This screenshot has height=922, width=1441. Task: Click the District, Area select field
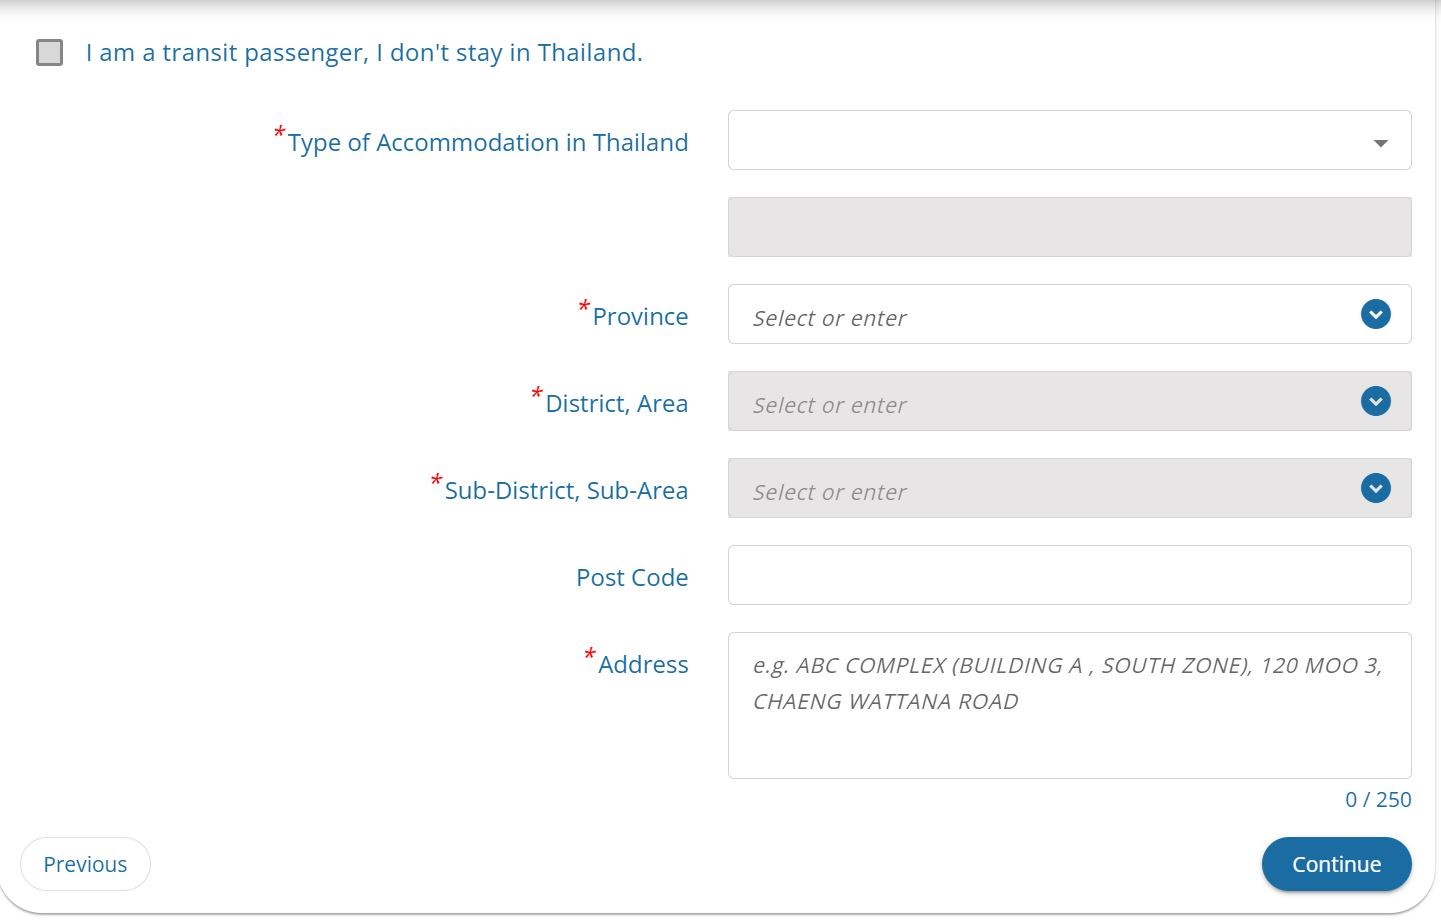pos(1069,401)
